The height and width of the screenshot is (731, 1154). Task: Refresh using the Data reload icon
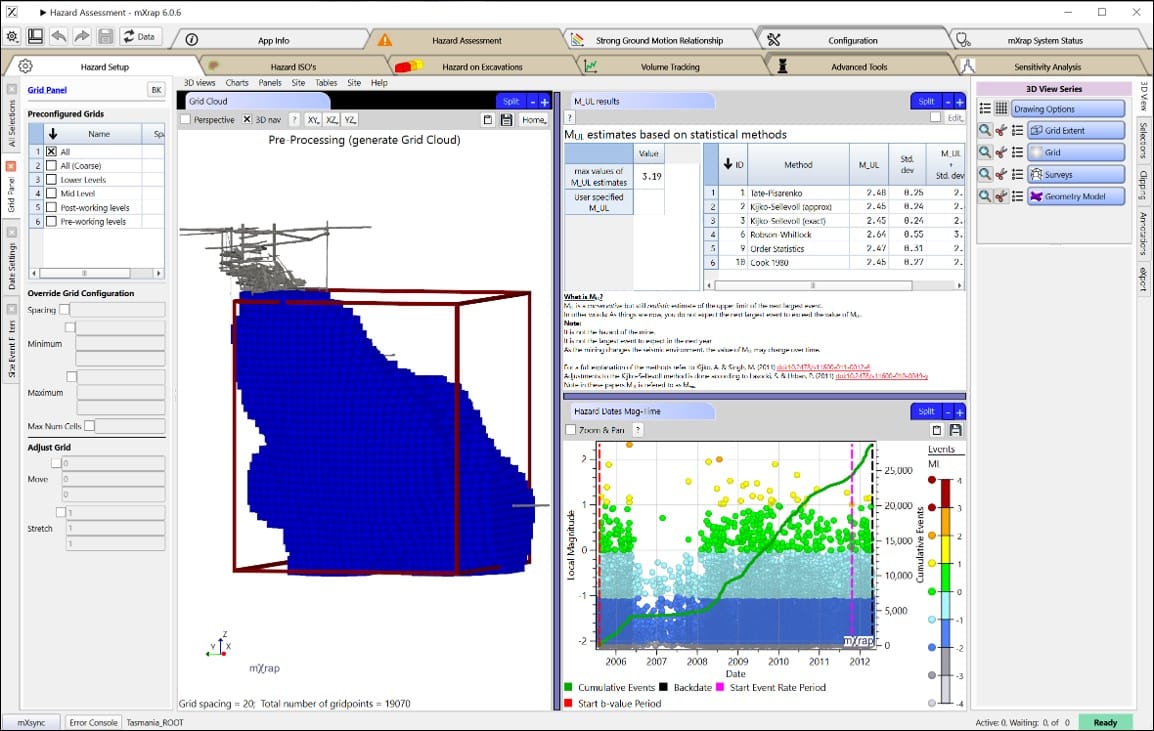128,37
